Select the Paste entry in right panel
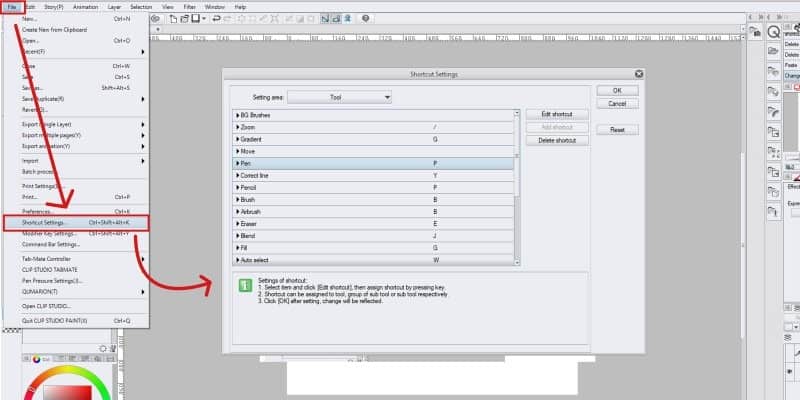 pos(791,65)
